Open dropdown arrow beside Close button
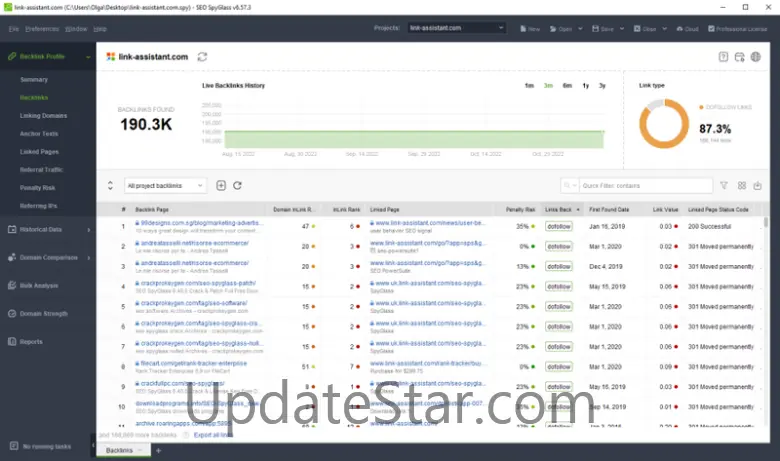The image size is (780, 461). point(664,29)
